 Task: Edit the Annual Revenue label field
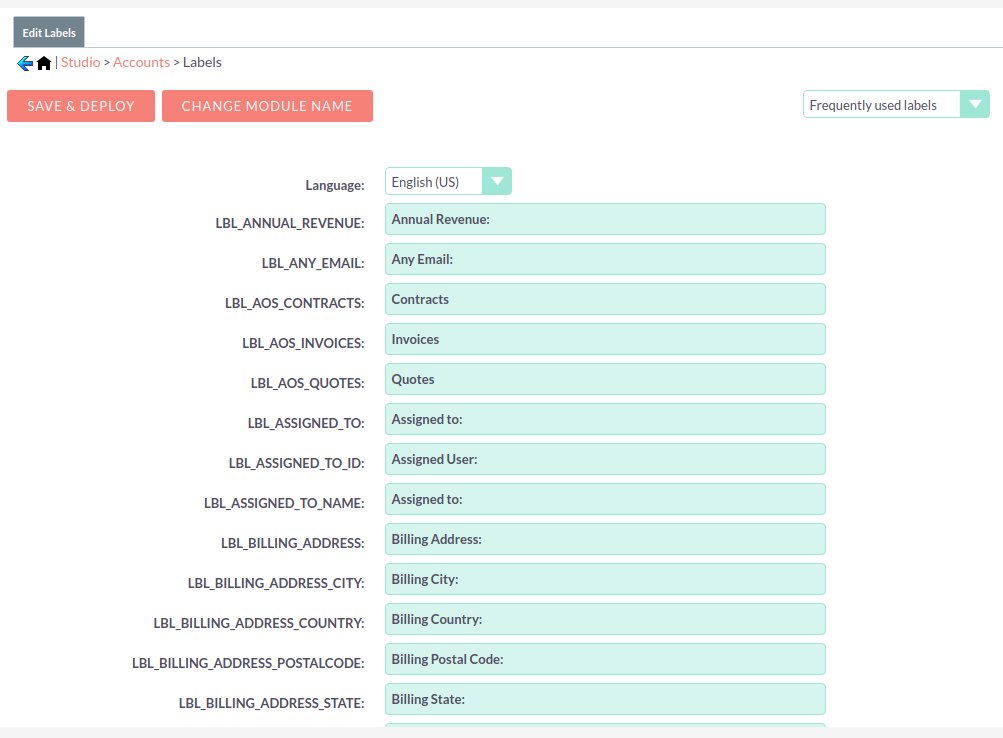coord(605,219)
